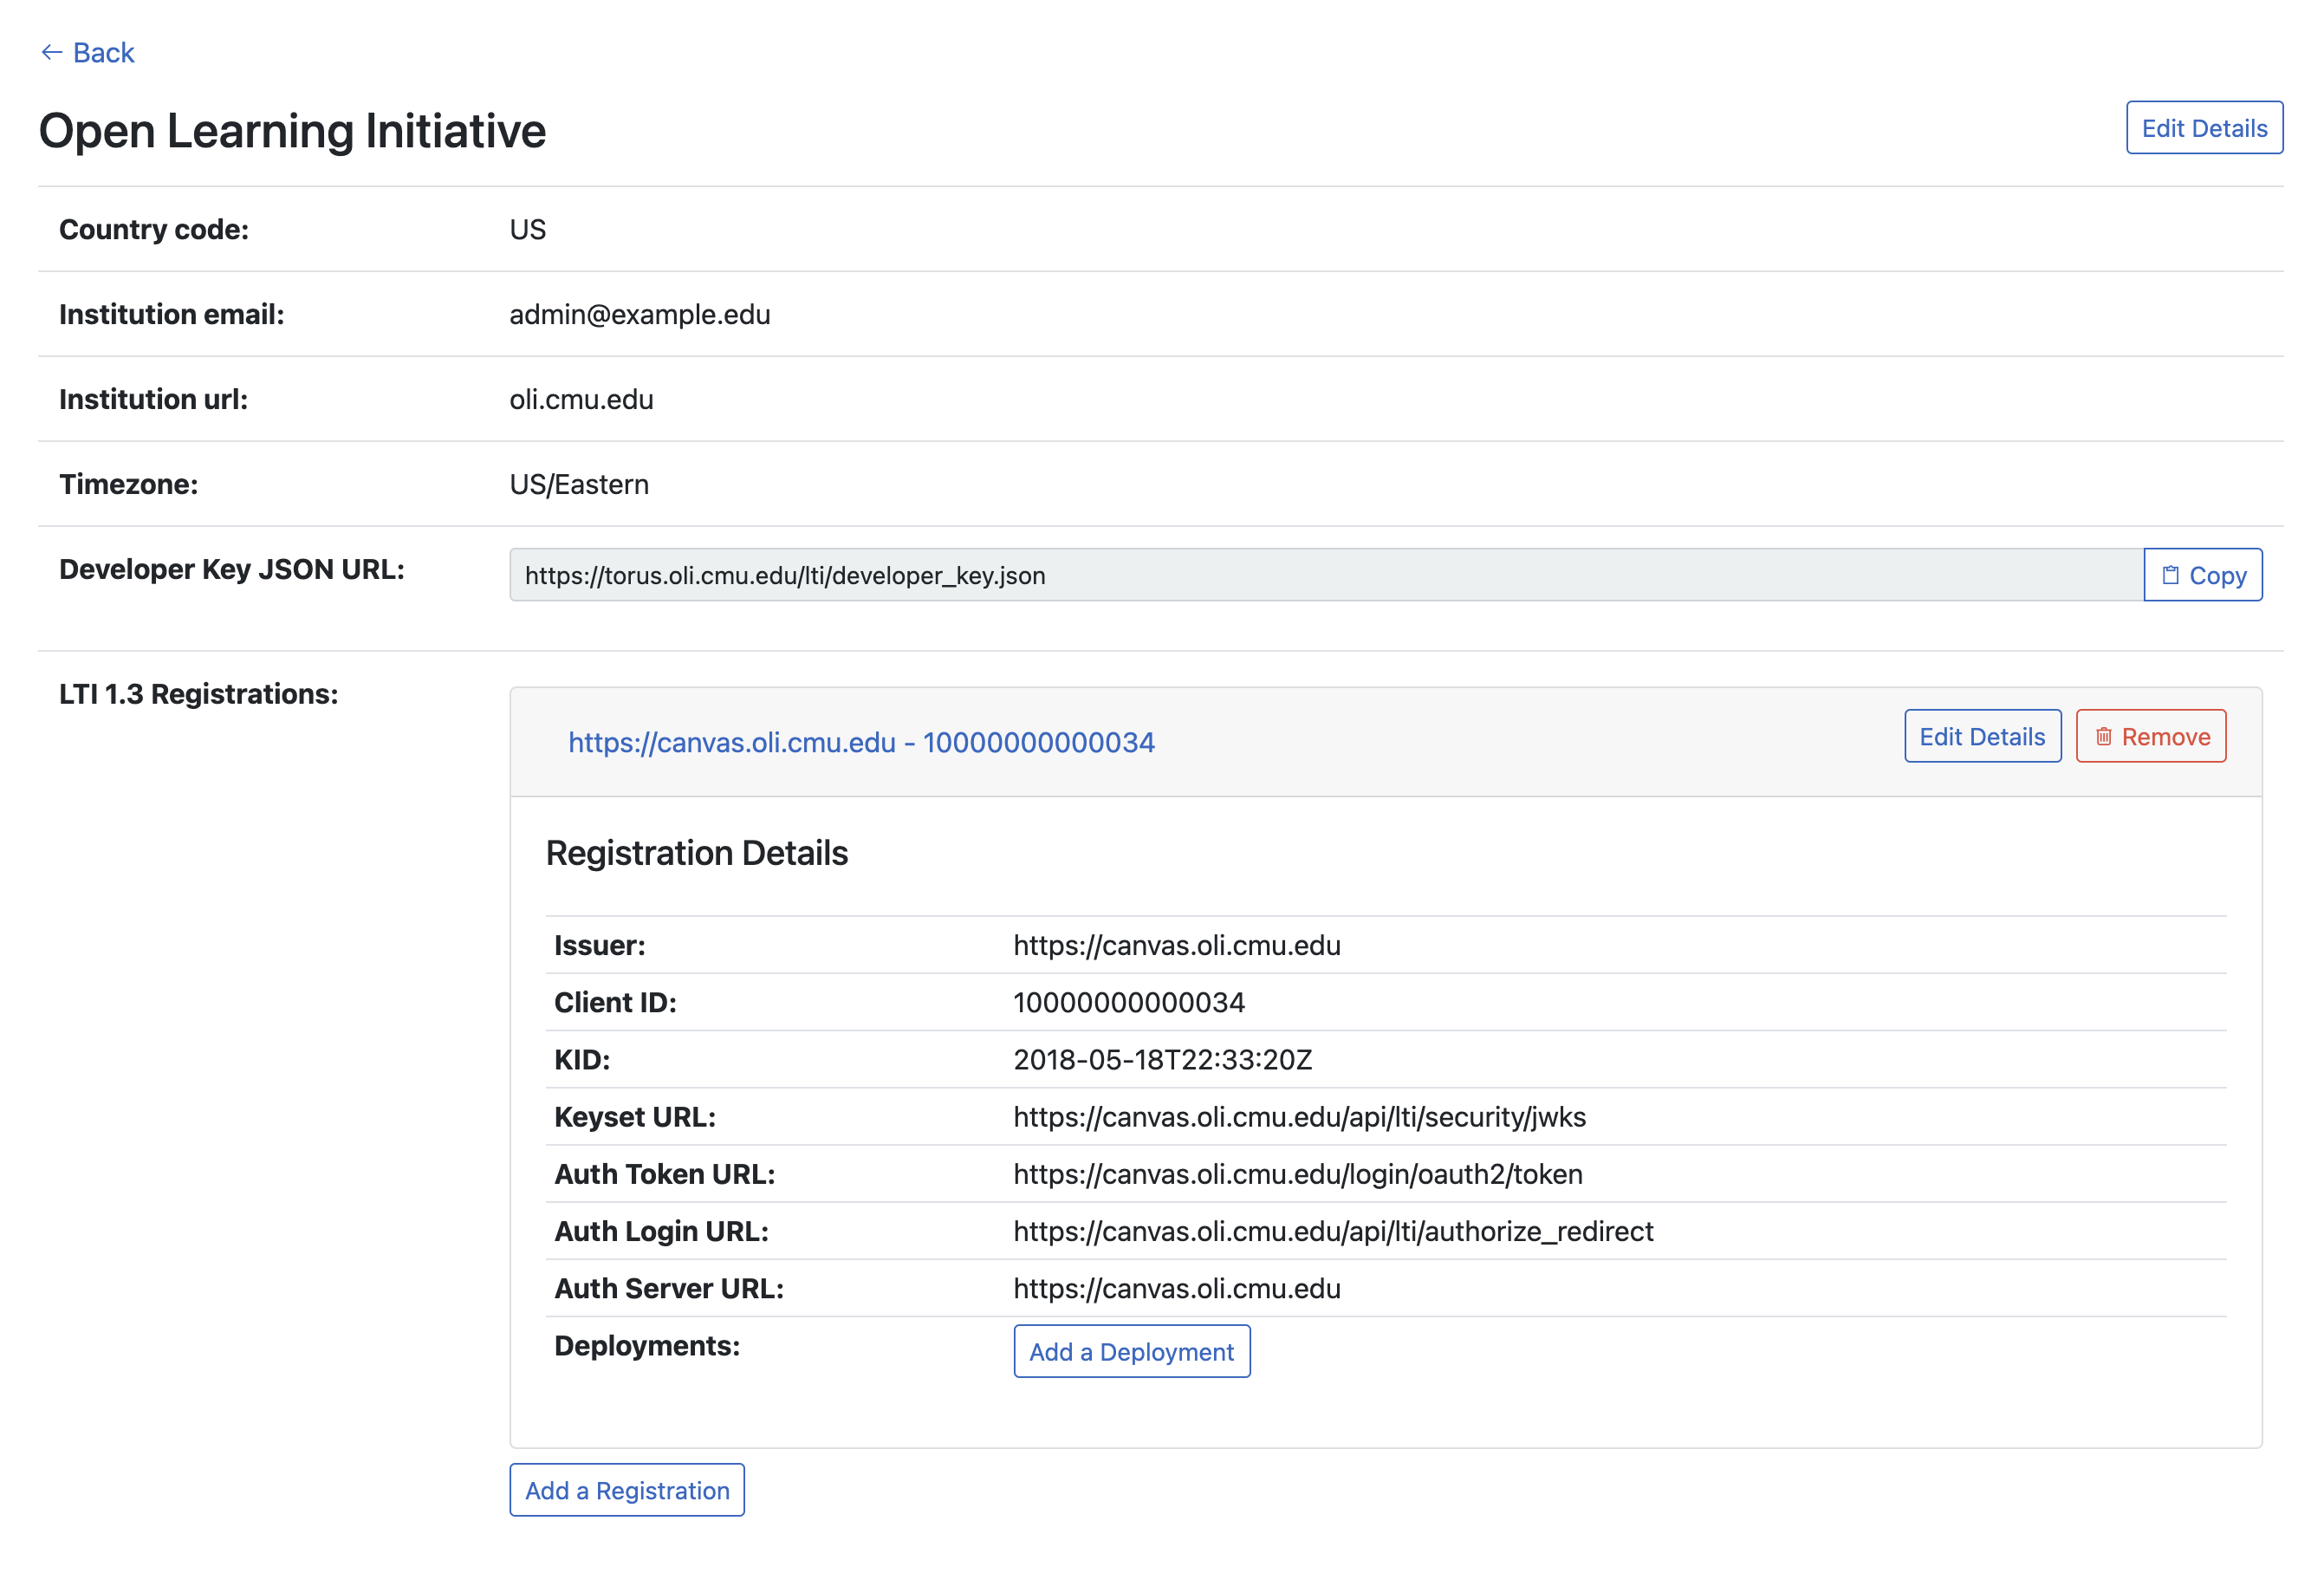Click the Registration Details heading

696,853
